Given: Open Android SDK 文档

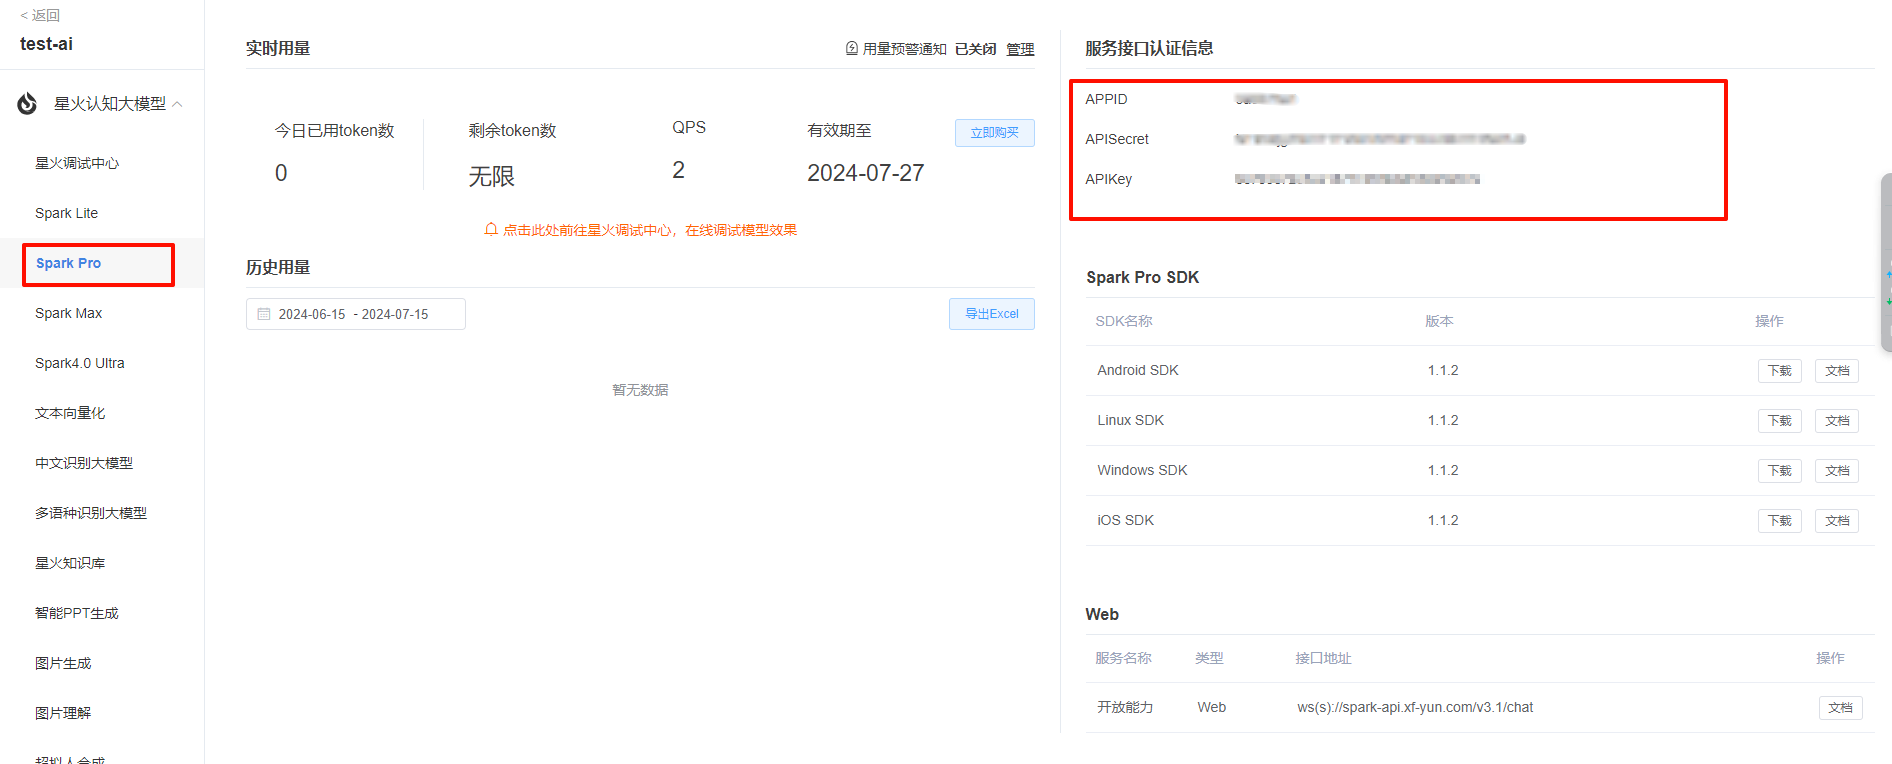Looking at the screenshot, I should [1837, 371].
